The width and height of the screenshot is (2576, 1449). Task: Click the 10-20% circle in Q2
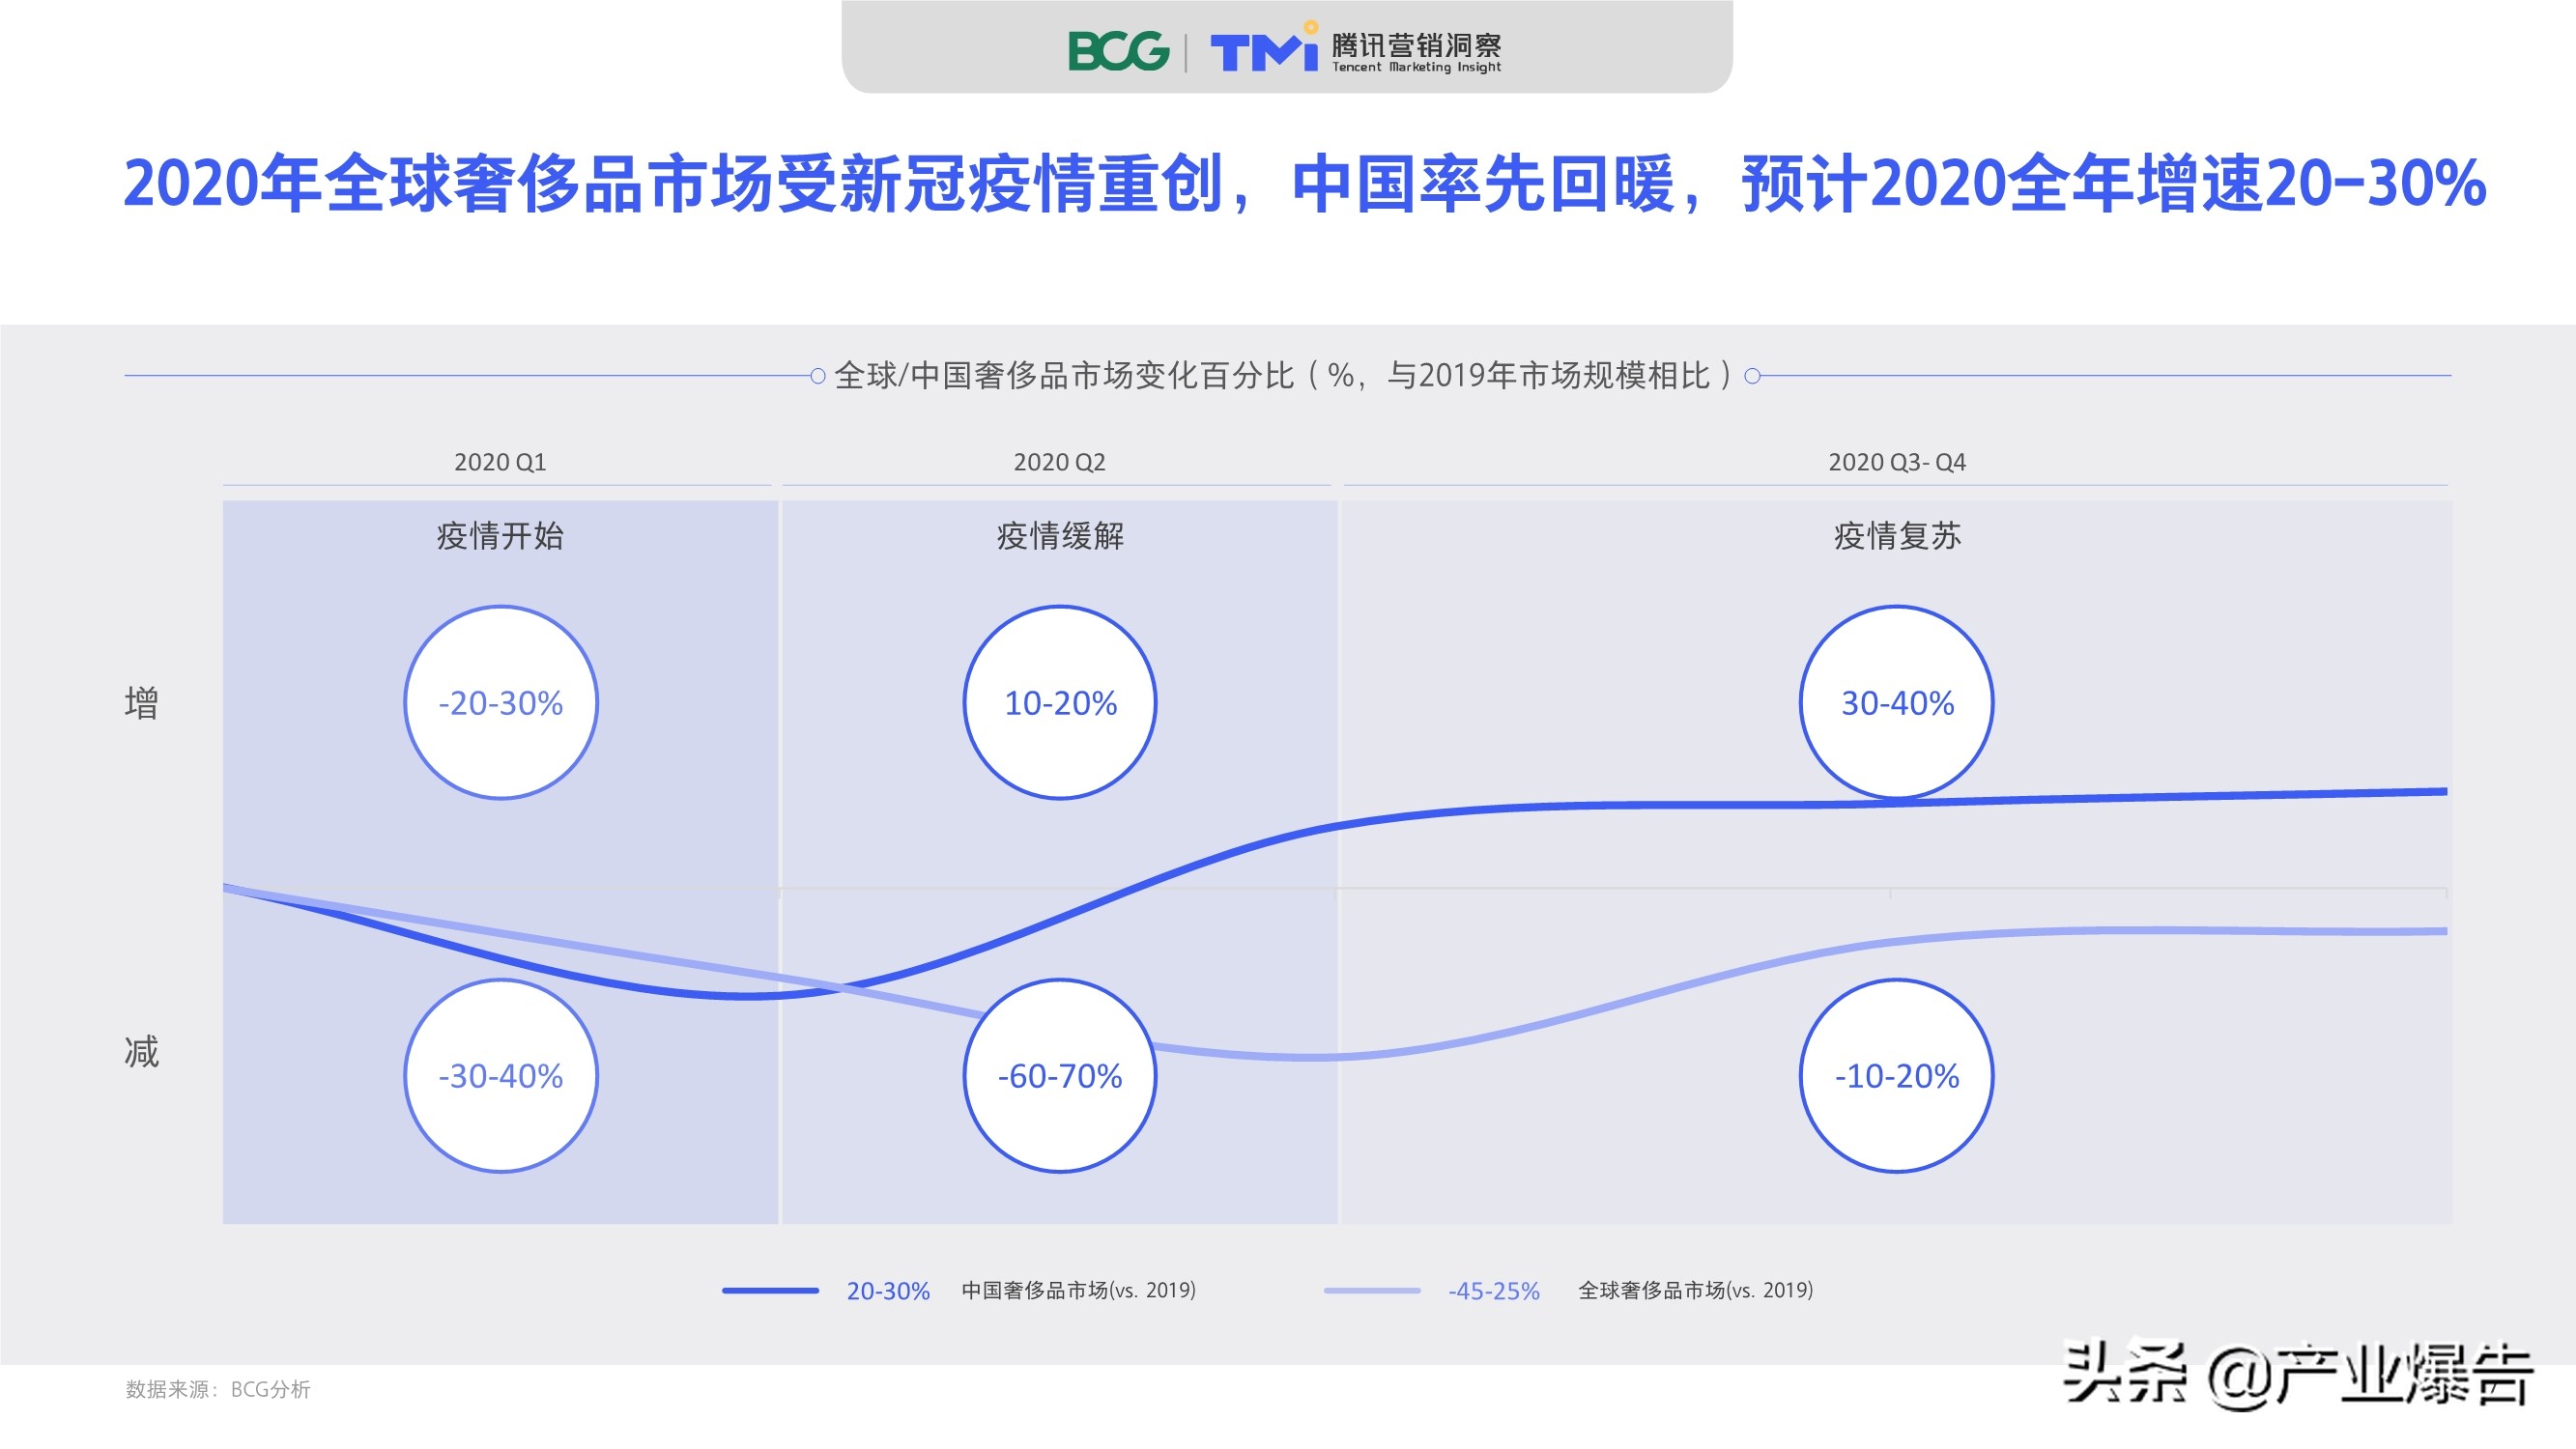click(1060, 702)
